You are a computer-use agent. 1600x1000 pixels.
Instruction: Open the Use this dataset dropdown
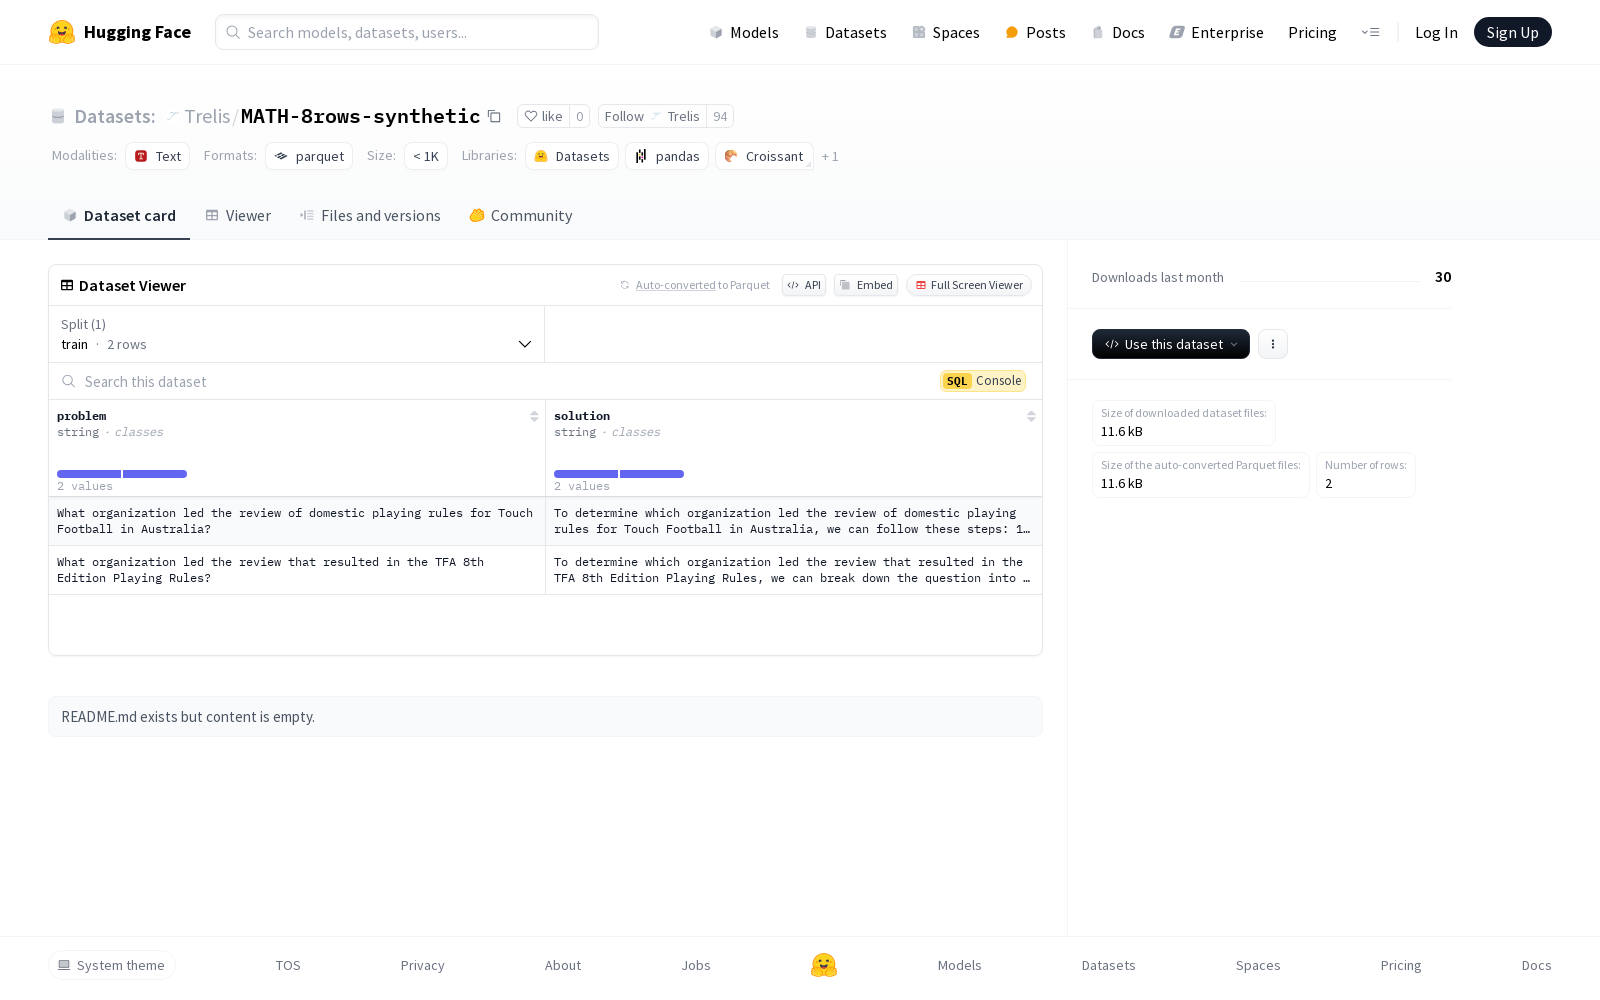pyautogui.click(x=1171, y=344)
